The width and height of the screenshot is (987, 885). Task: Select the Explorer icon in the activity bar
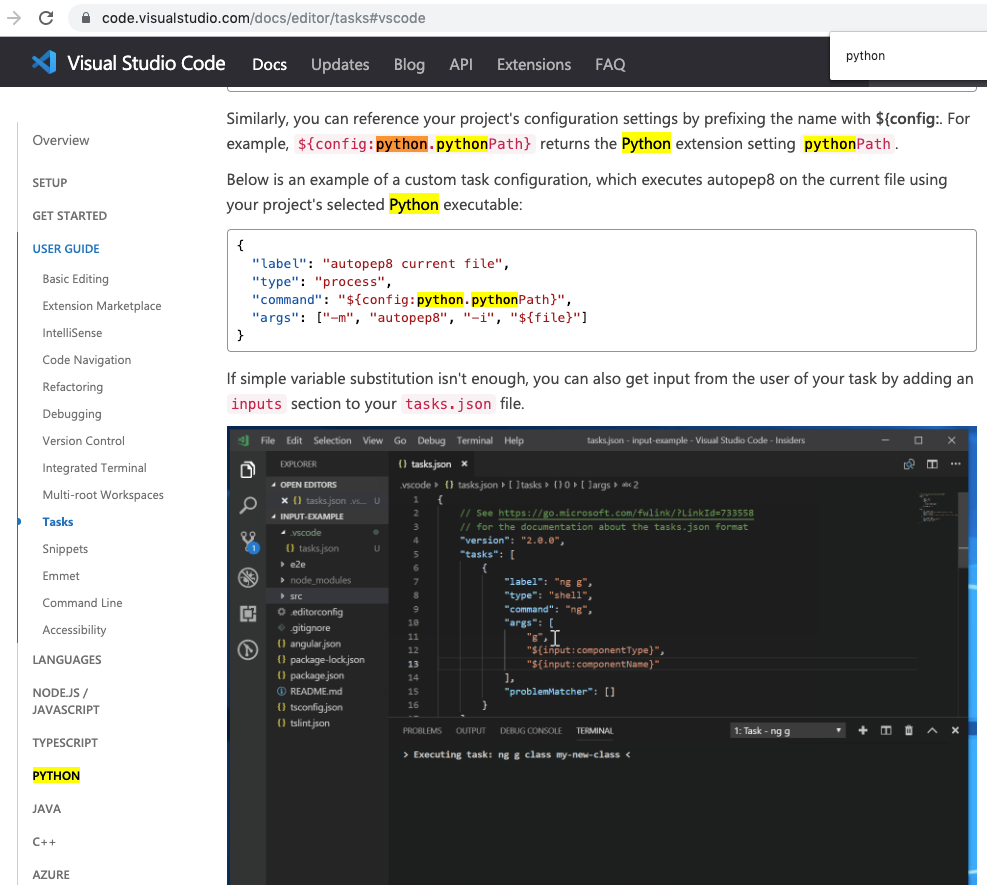(x=248, y=469)
